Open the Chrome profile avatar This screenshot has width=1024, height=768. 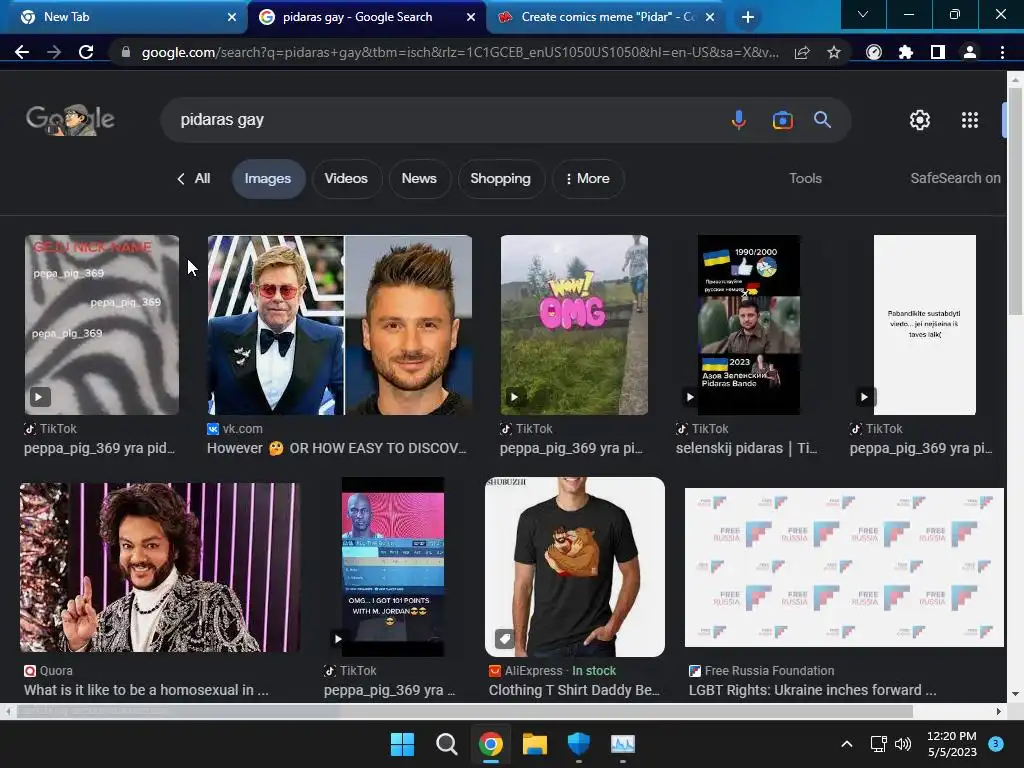pos(970,52)
